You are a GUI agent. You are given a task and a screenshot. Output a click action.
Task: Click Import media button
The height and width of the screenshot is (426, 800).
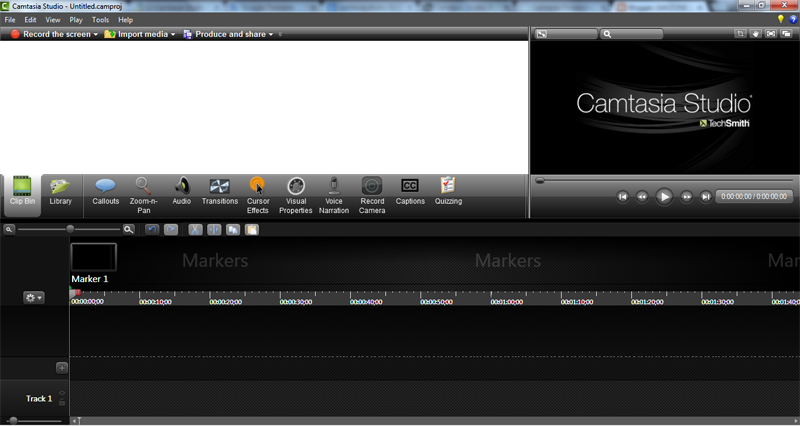[x=136, y=34]
